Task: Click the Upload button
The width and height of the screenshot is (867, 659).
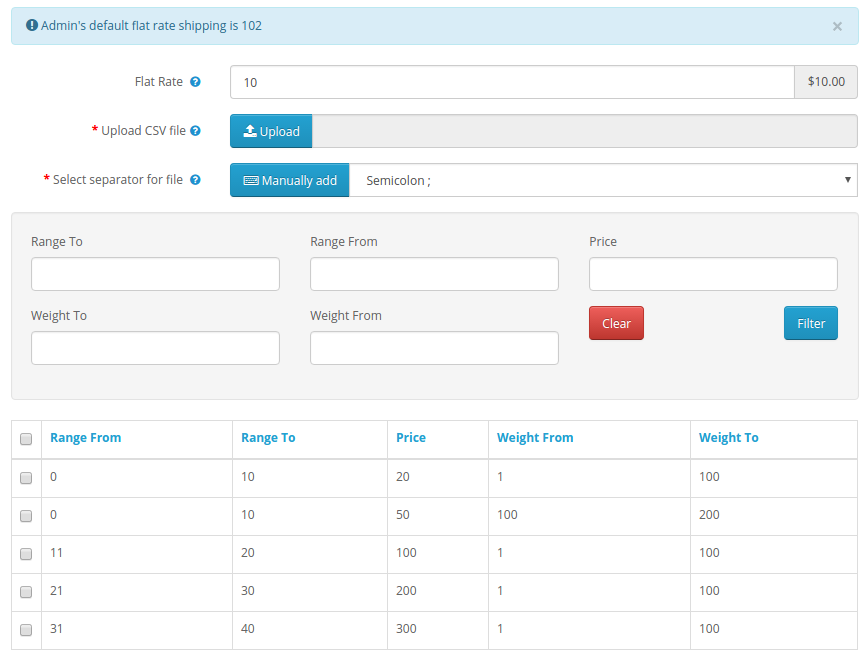Action: [271, 131]
